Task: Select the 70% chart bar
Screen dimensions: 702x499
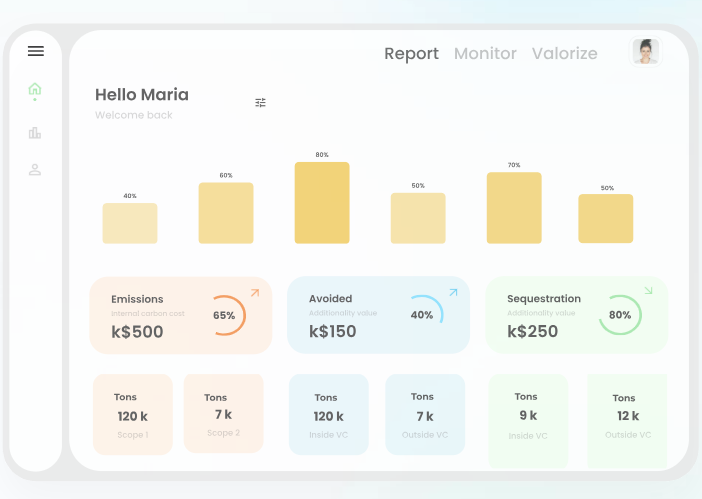Action: (x=514, y=208)
